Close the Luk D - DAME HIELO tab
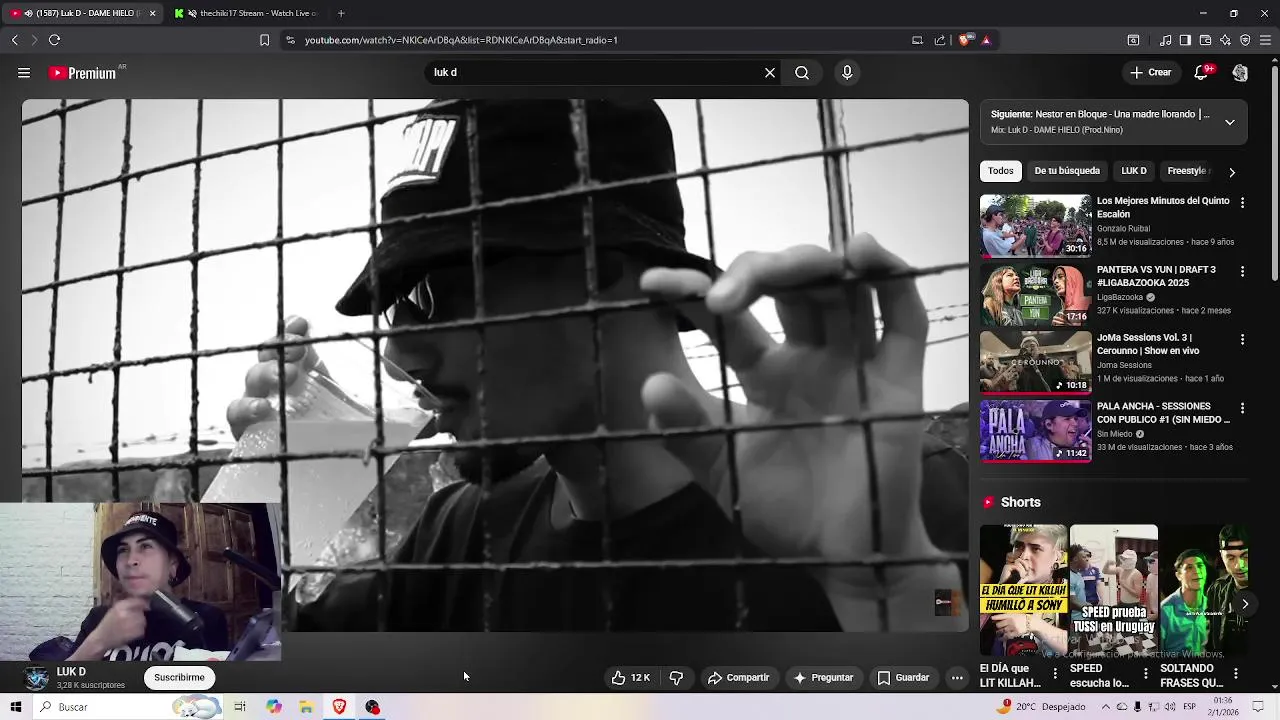 pos(152,13)
